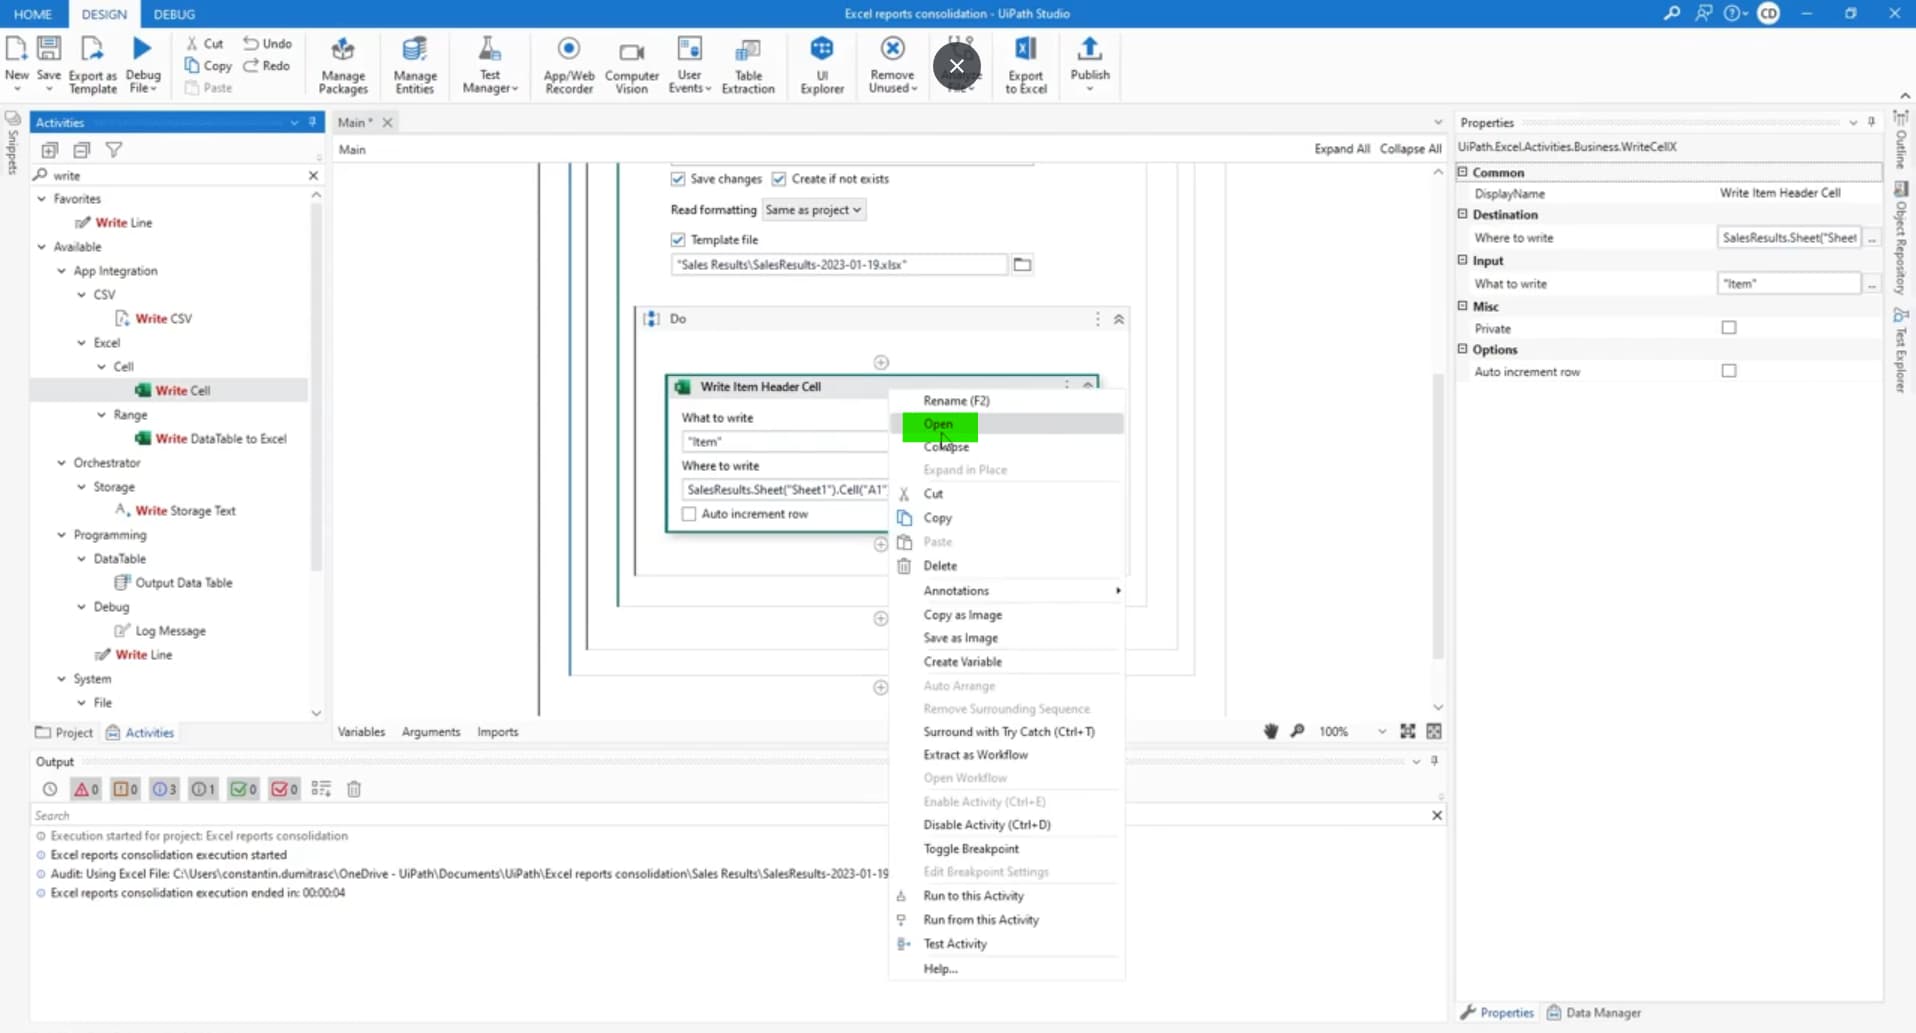Collapse the Favorites tree node
Screen dimensions: 1916x1033
[x=42, y=199]
